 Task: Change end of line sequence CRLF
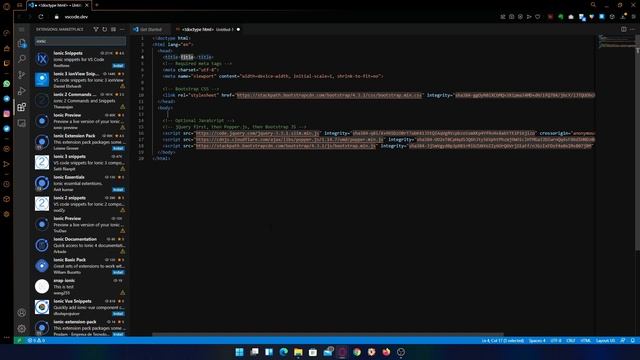click(x=571, y=340)
